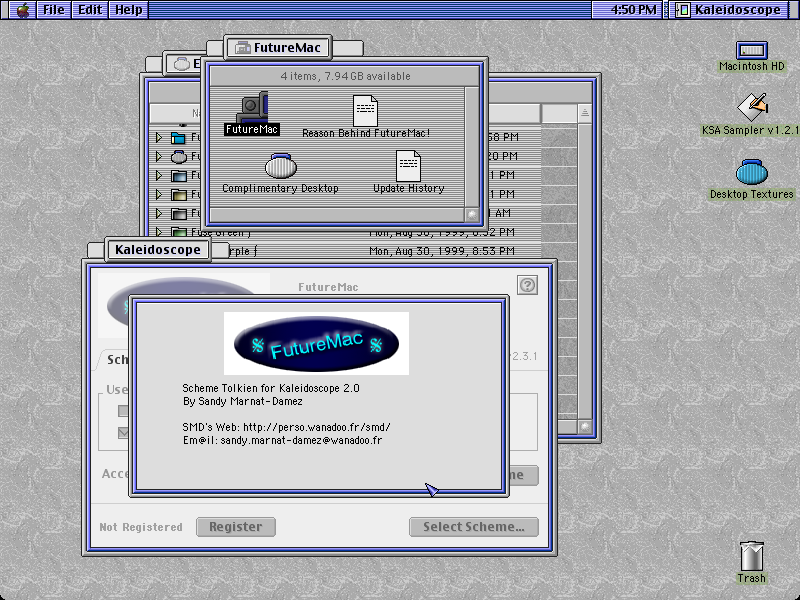Image resolution: width=800 pixels, height=600 pixels.
Task: Select the green folder icon in back list
Action: pyautogui.click(x=179, y=232)
